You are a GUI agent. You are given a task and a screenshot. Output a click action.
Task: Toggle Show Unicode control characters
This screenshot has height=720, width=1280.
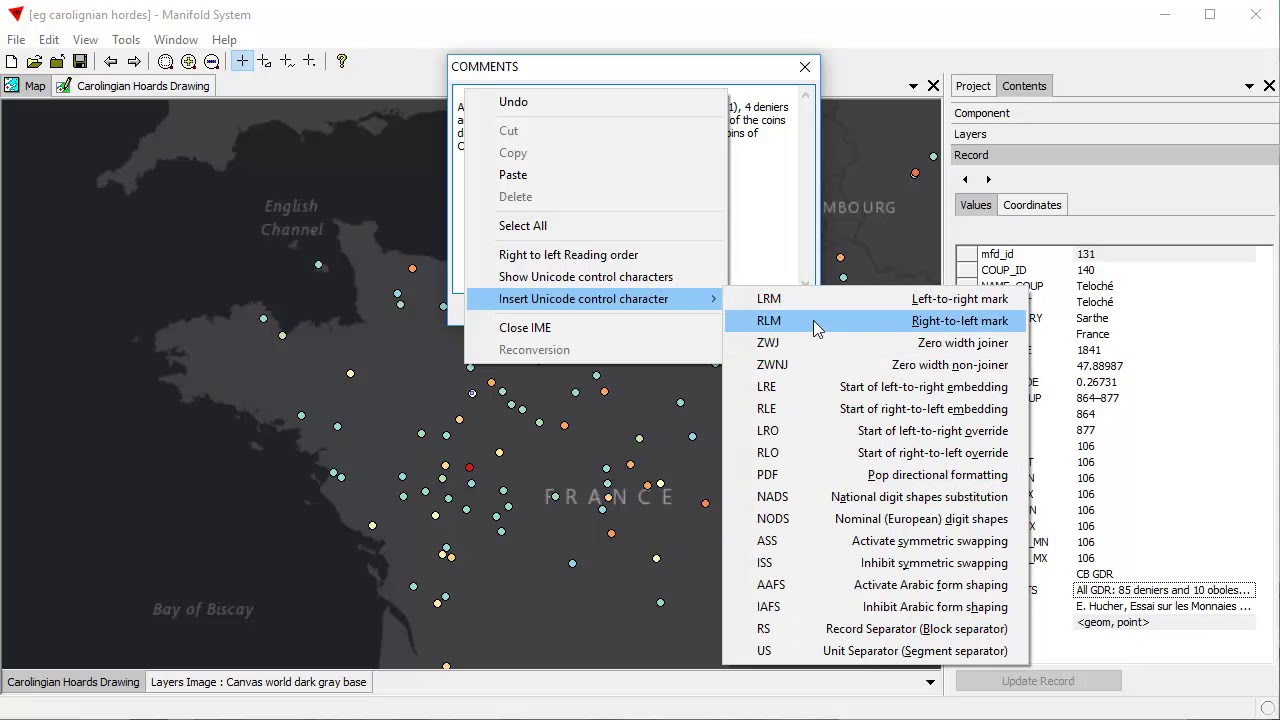tap(596, 277)
